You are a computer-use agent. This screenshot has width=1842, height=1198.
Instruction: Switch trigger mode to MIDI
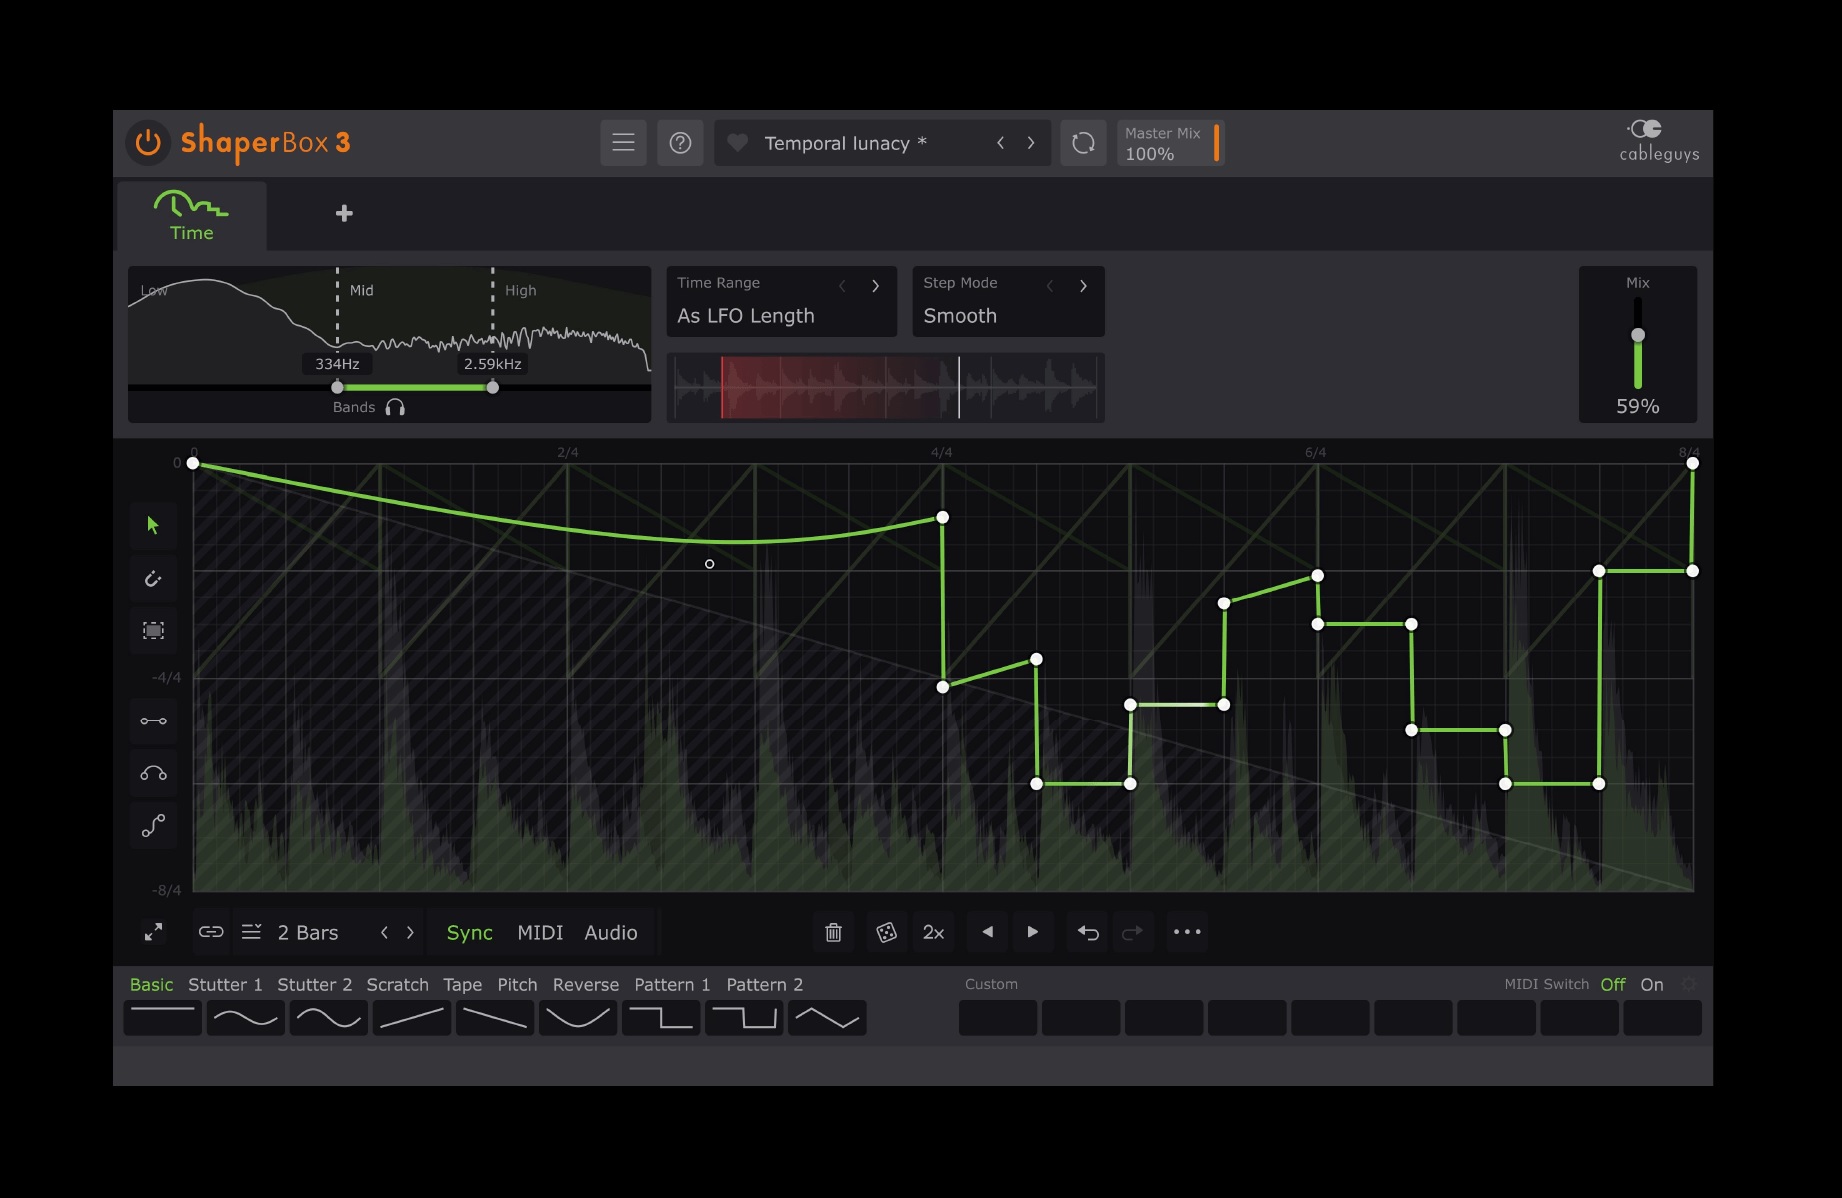click(540, 933)
